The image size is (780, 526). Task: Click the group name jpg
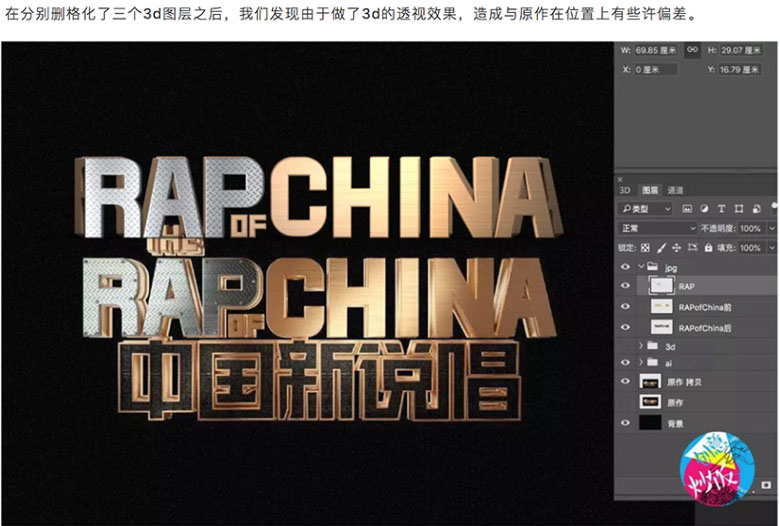click(x=671, y=268)
